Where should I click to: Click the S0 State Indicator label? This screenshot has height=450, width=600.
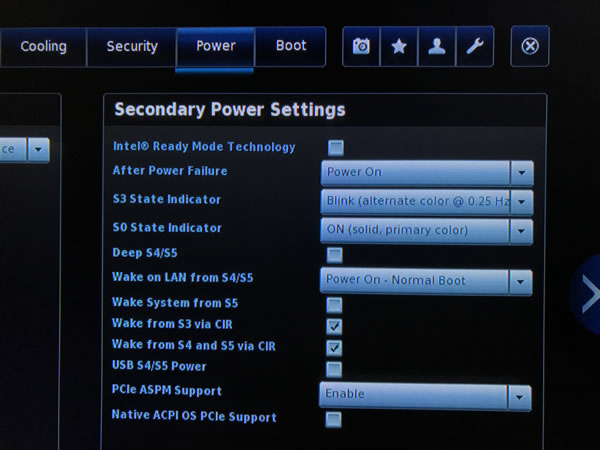pos(167,228)
